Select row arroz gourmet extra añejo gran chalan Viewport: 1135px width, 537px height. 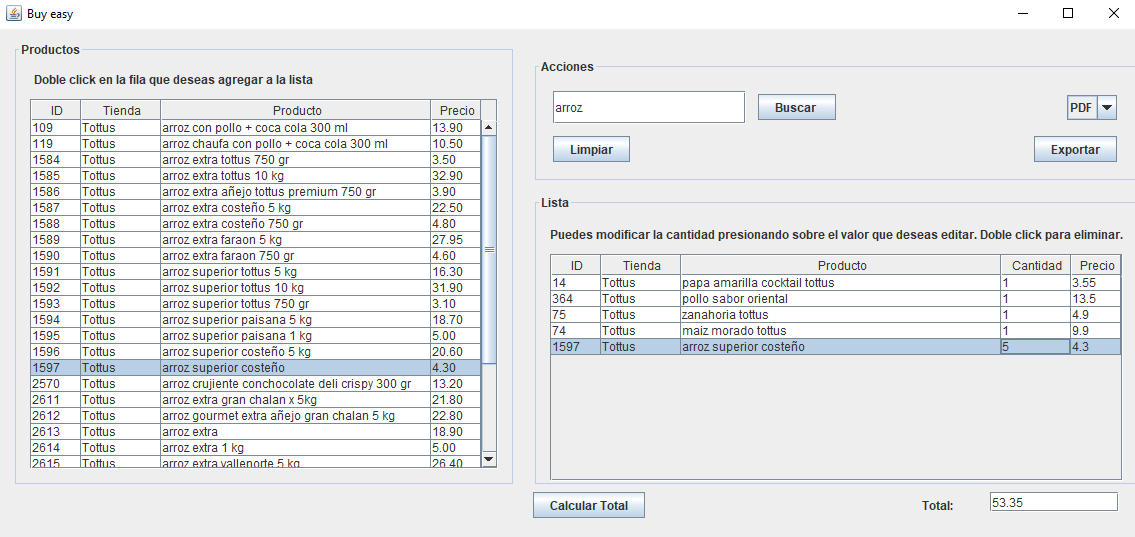click(256, 415)
